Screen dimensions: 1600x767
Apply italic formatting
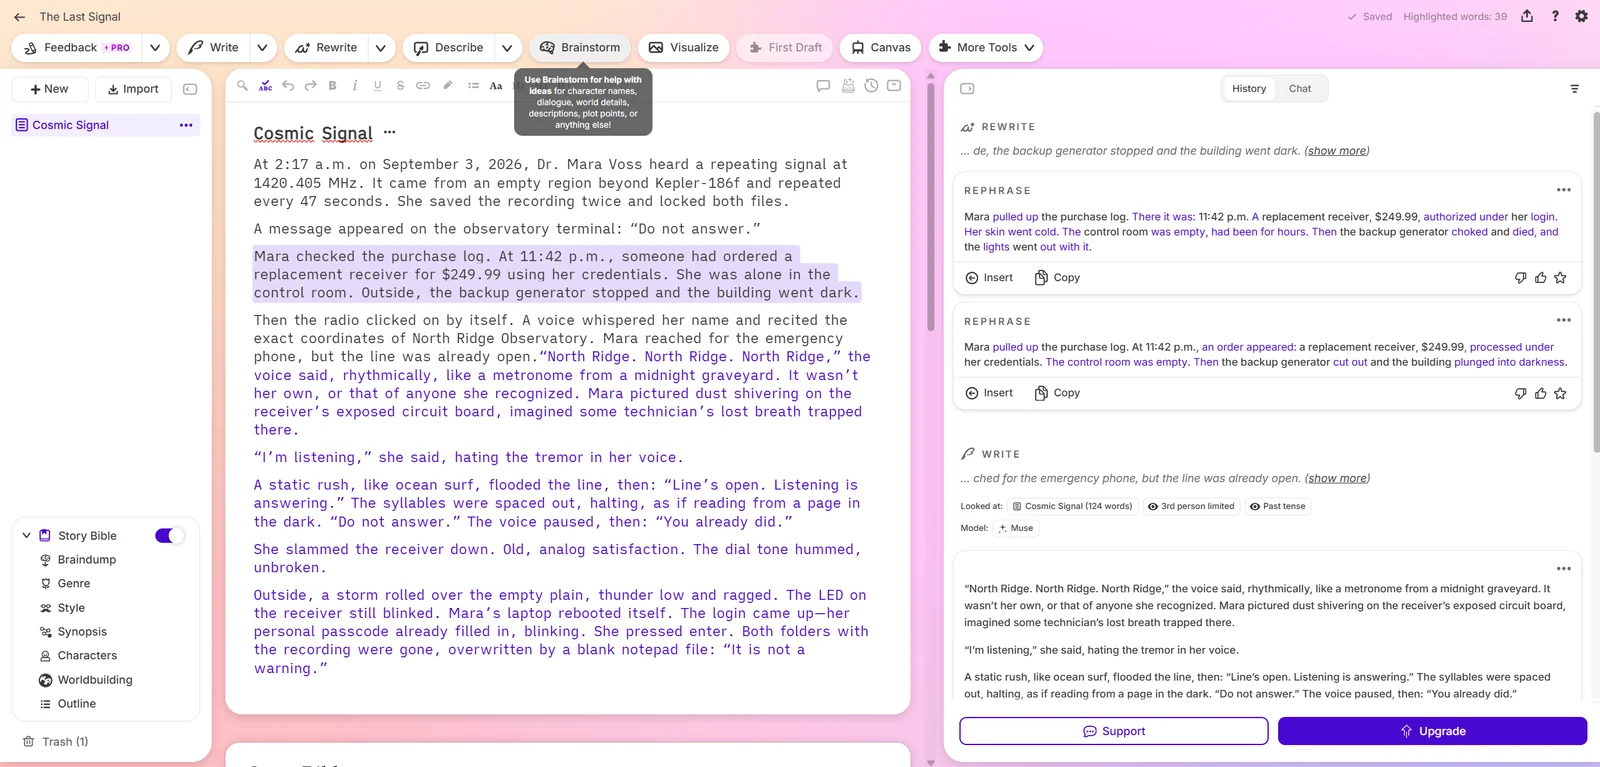355,86
